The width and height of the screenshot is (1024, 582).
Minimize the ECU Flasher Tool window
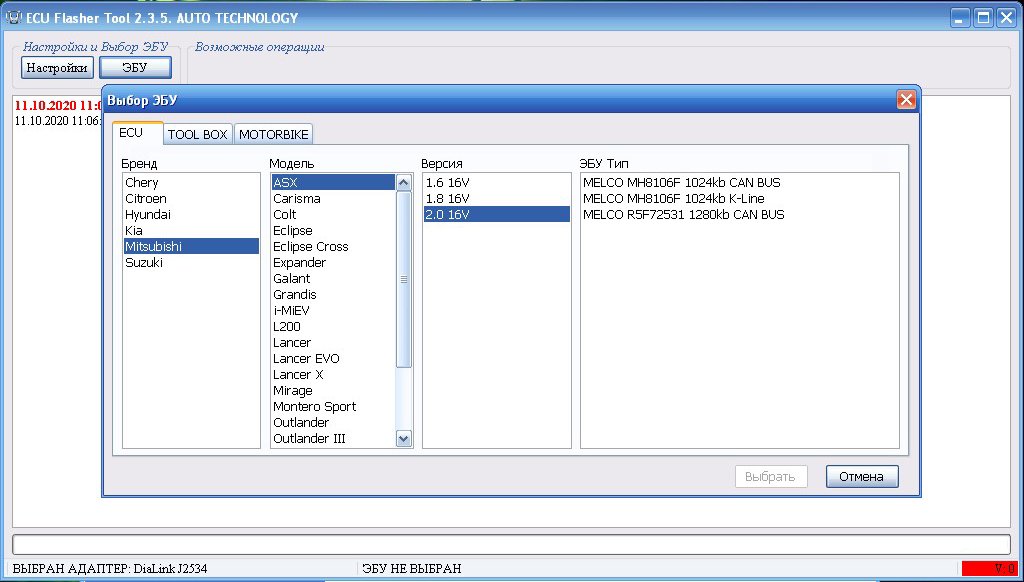click(x=959, y=18)
